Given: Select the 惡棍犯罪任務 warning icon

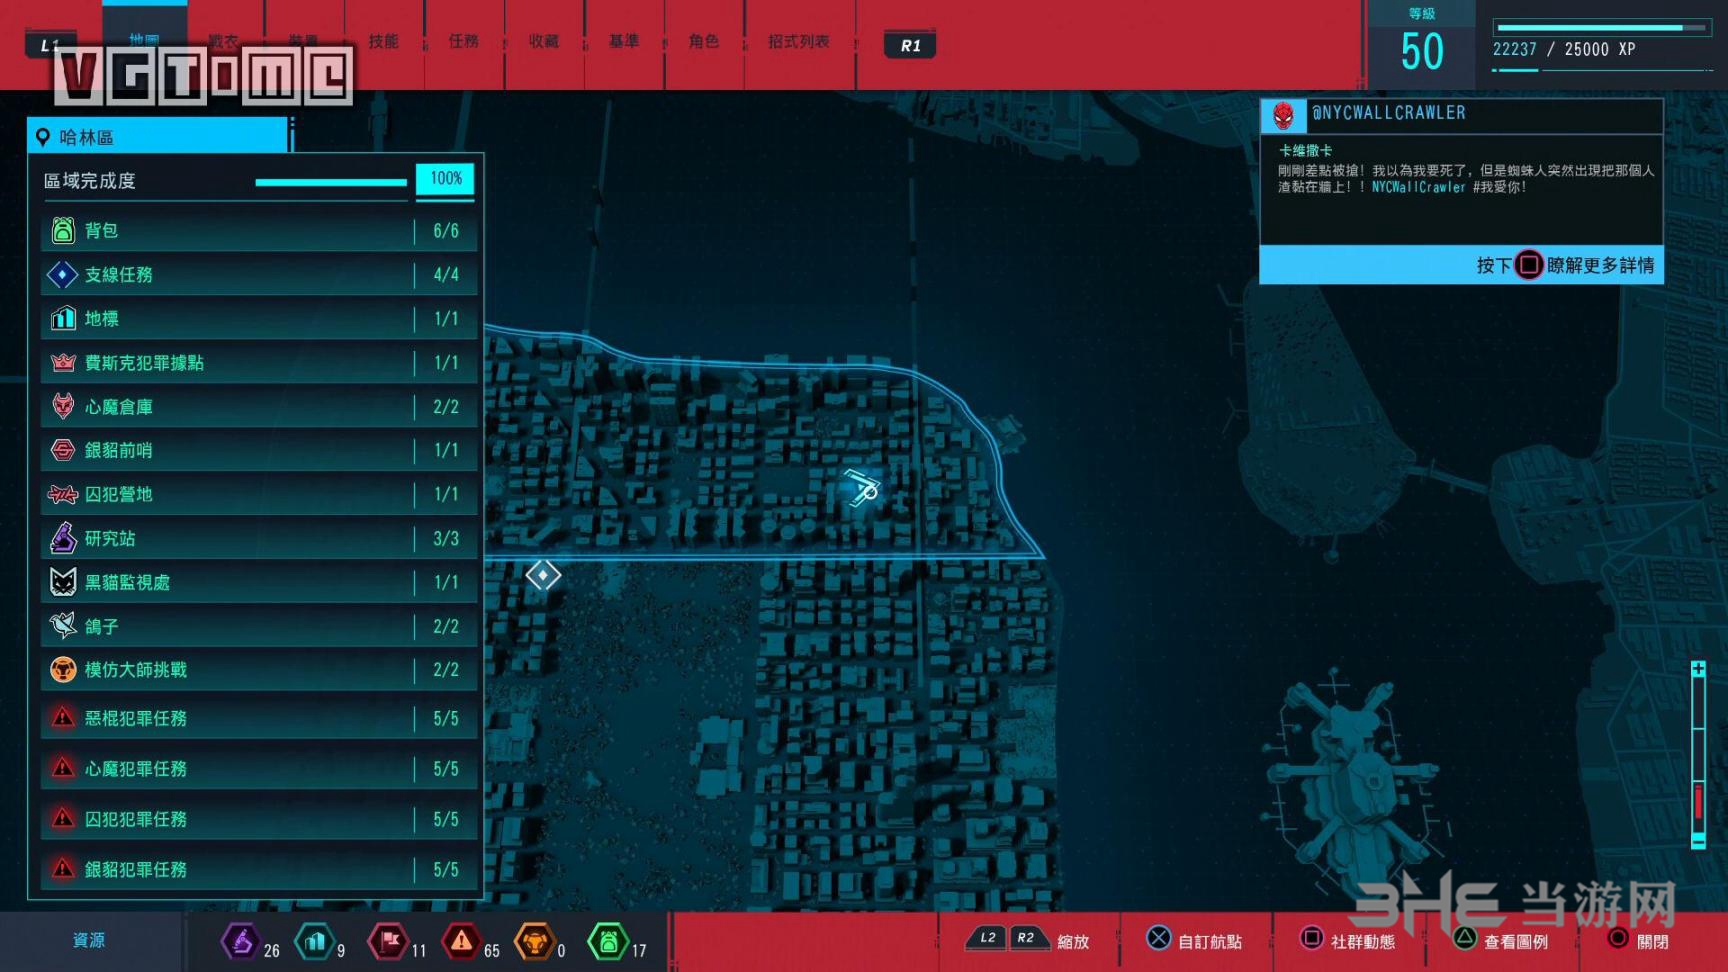Looking at the screenshot, I should 63,718.
